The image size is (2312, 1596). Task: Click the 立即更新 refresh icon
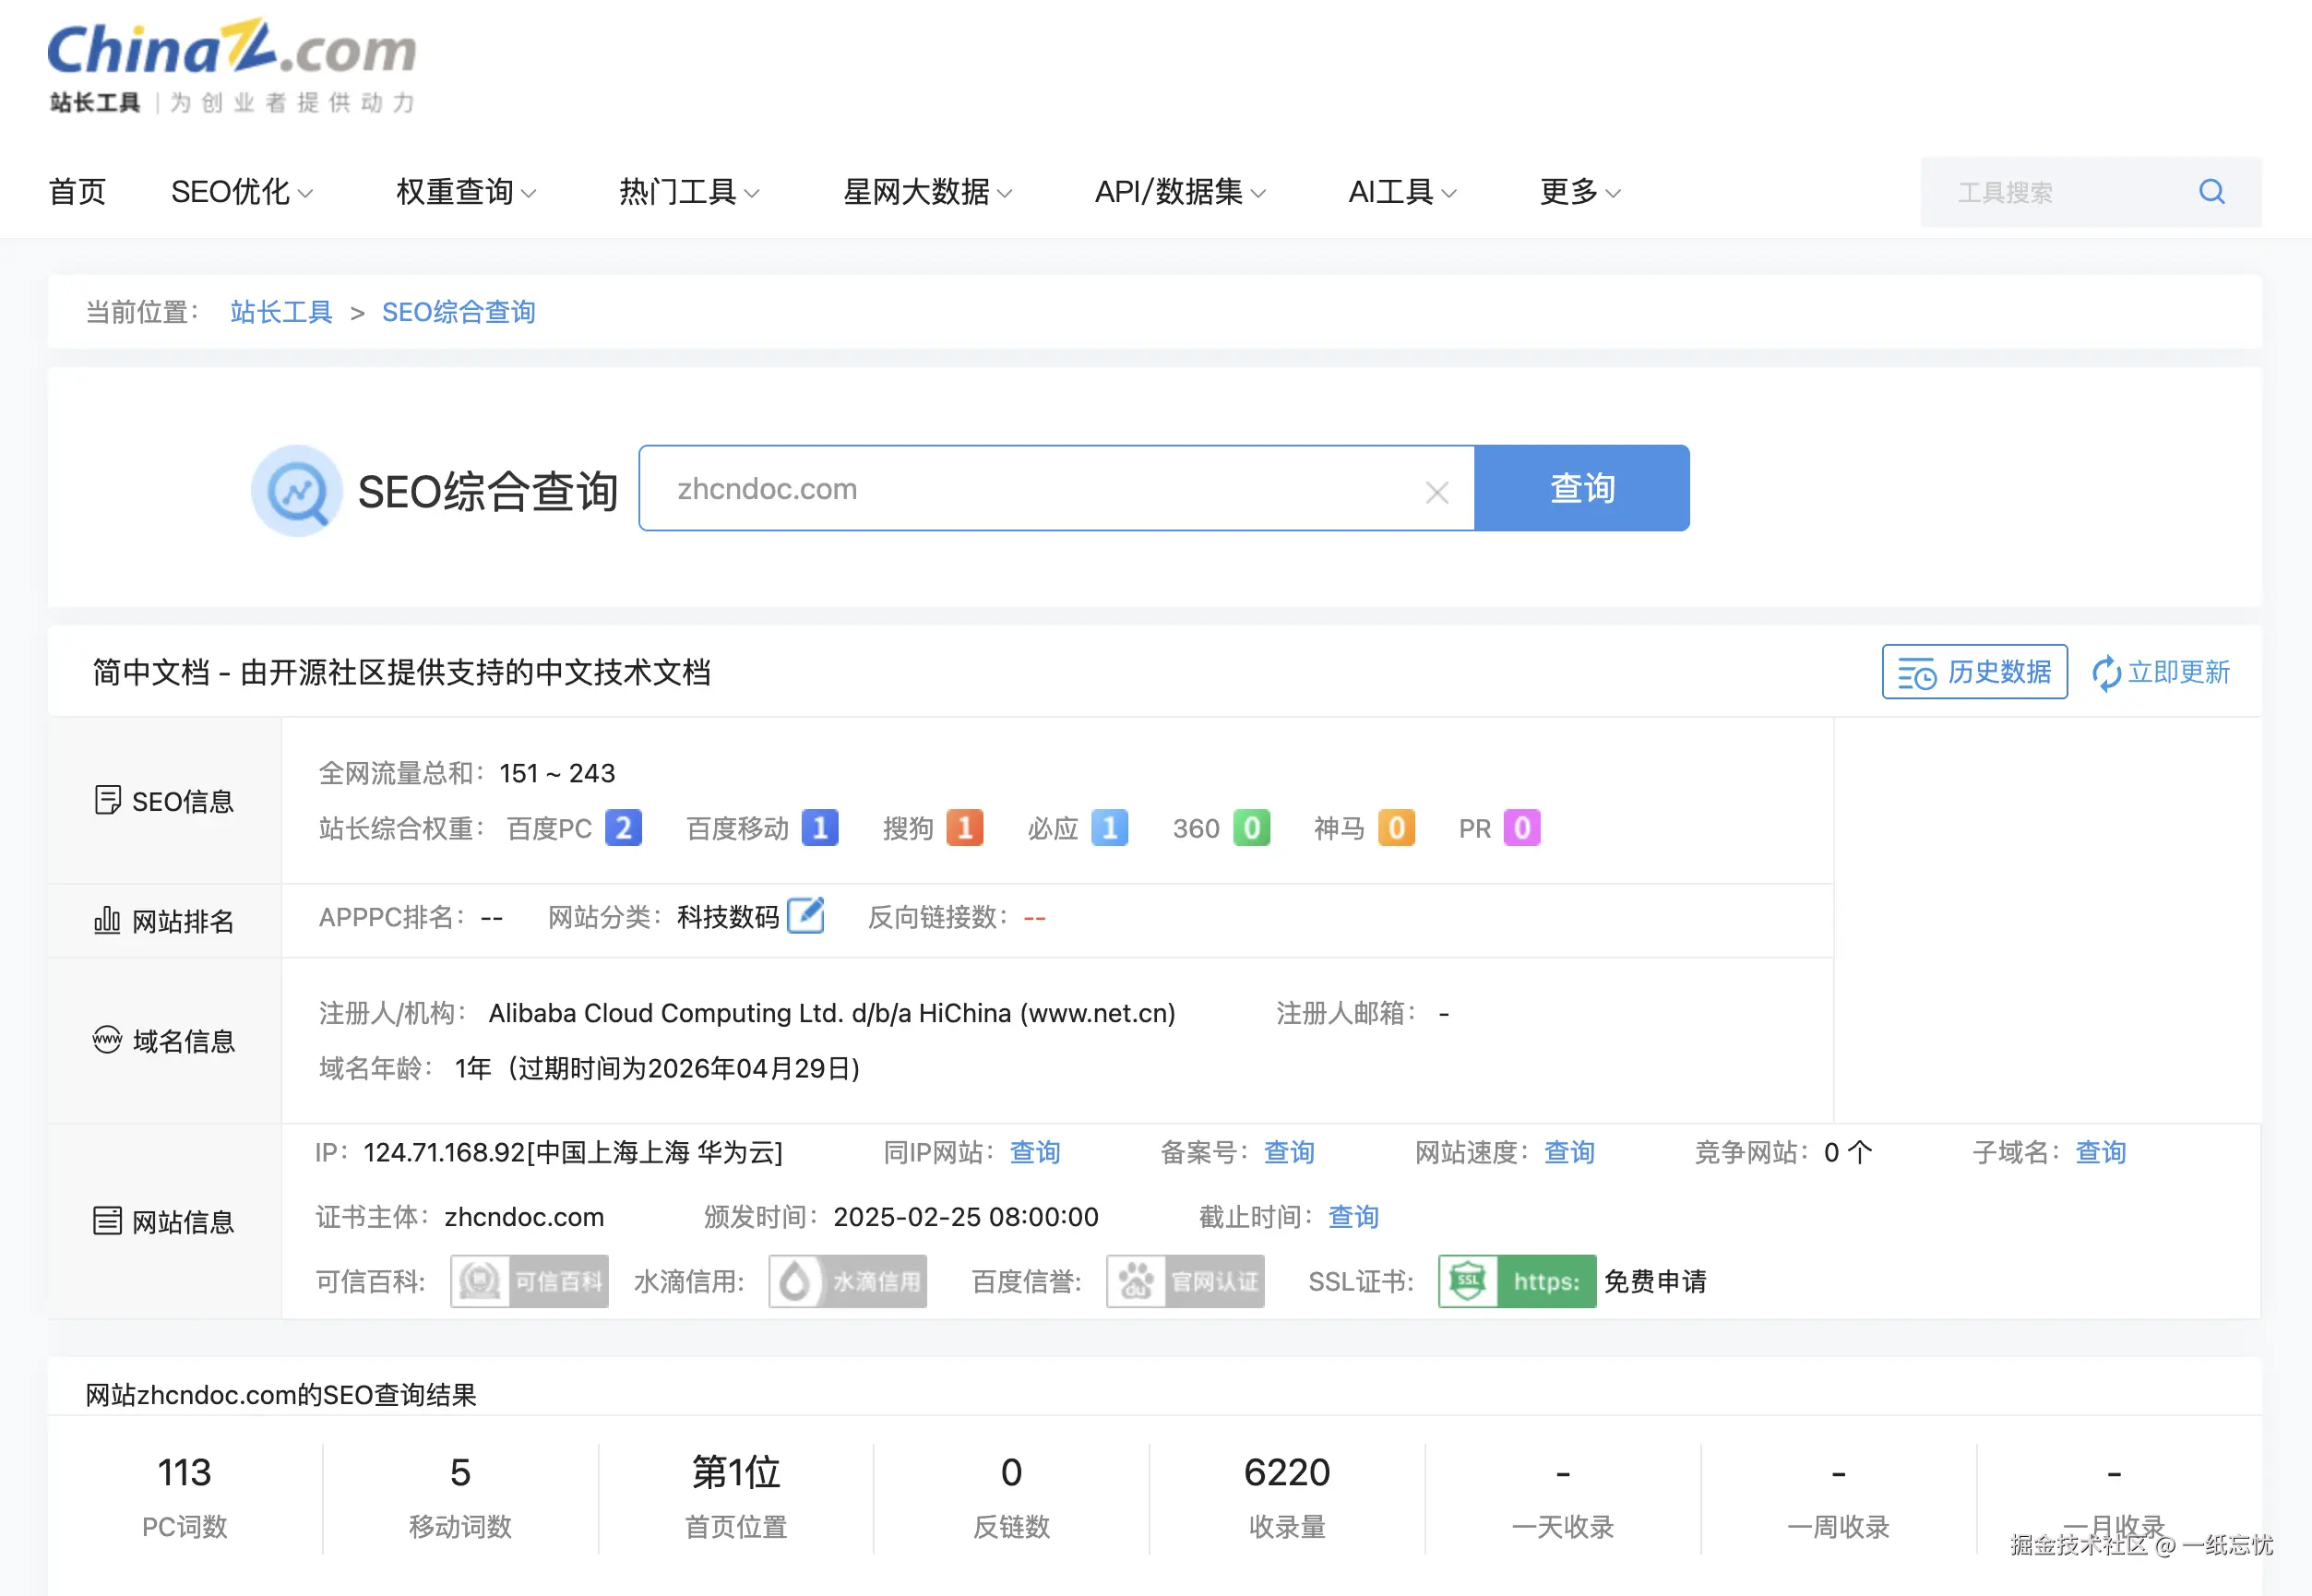(2106, 673)
